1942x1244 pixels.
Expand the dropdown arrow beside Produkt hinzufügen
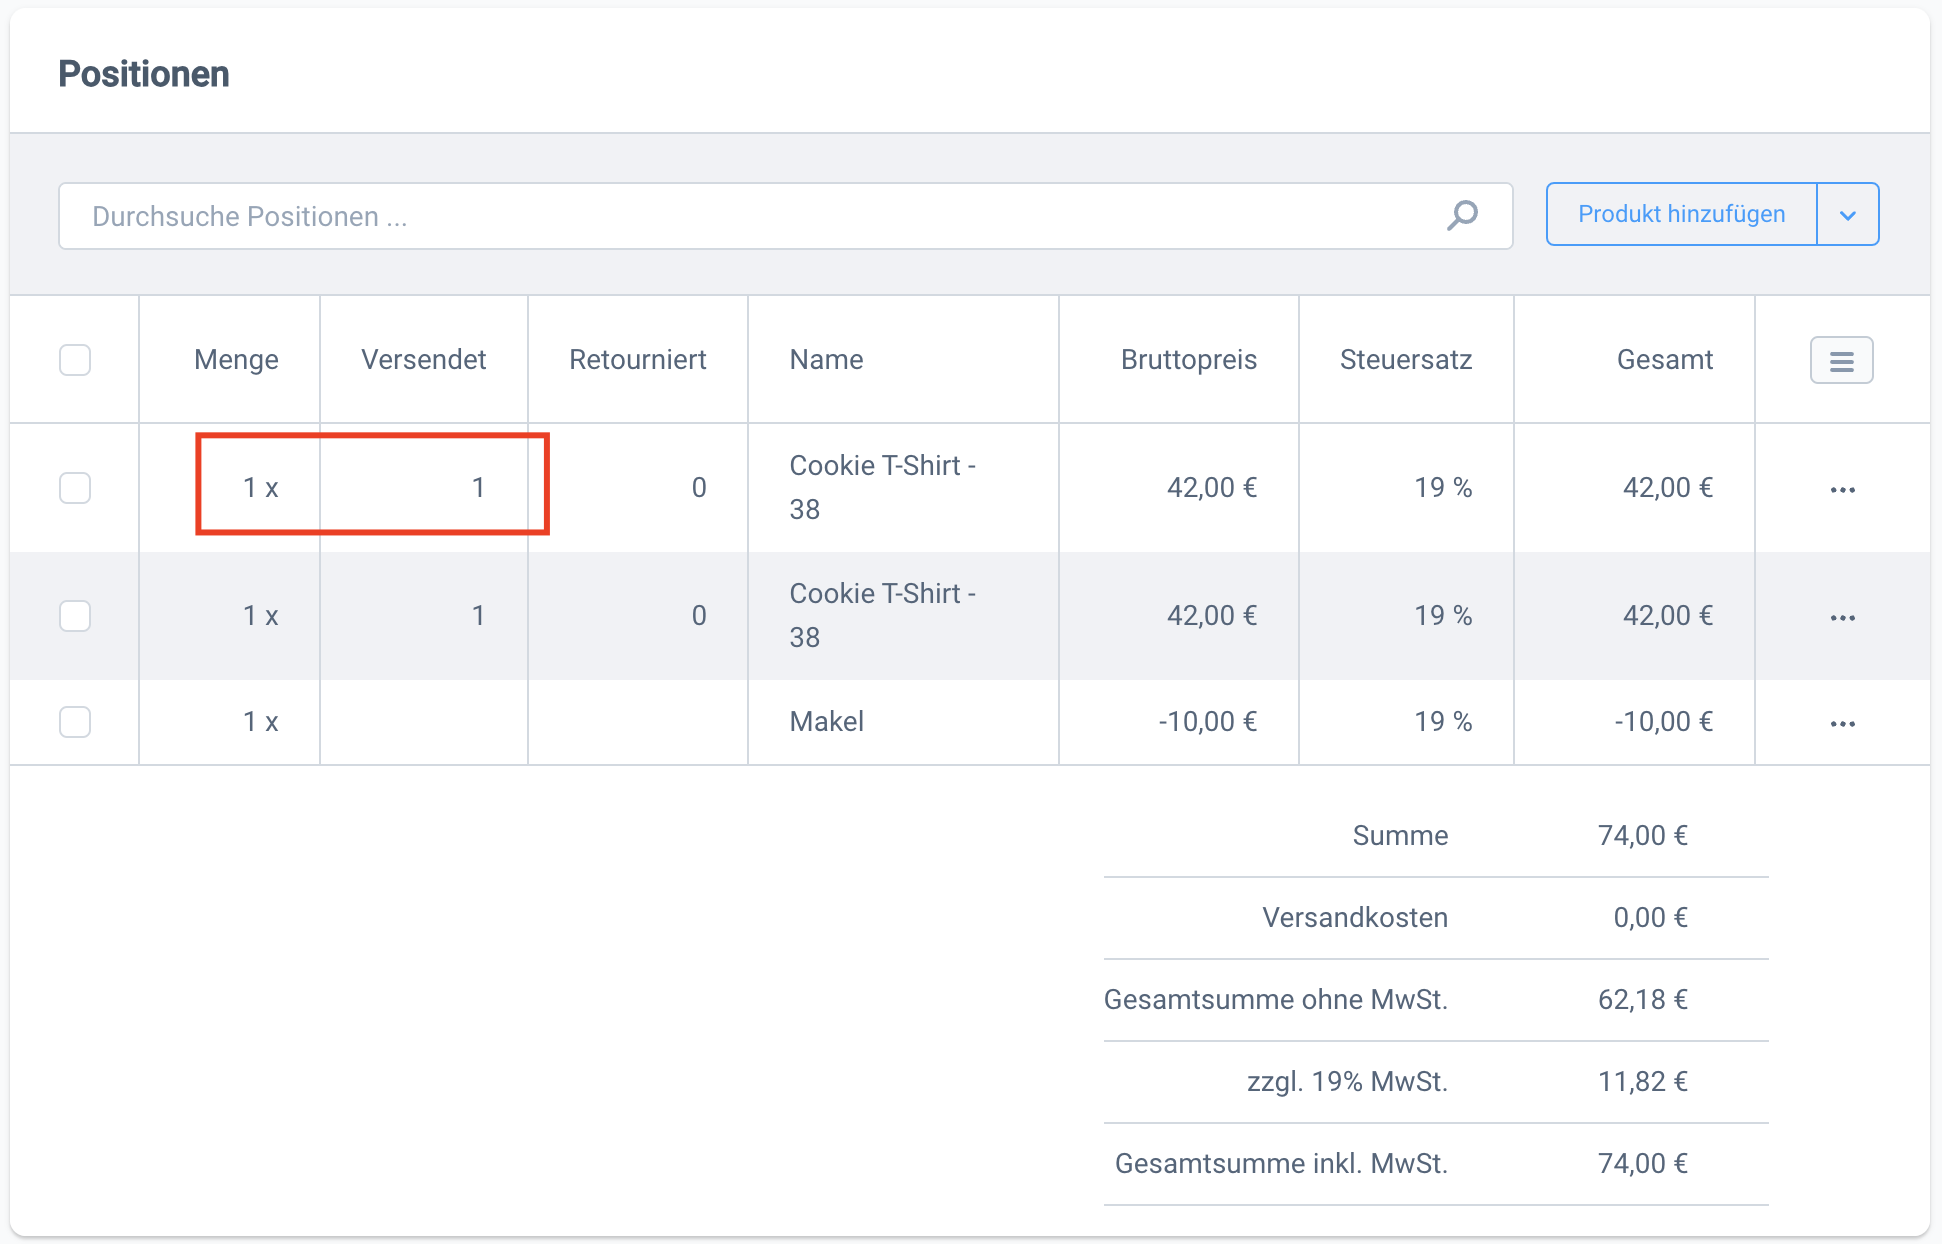pos(1847,215)
